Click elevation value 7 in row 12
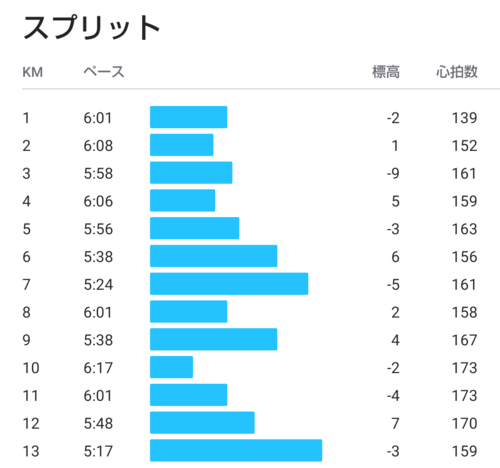The width and height of the screenshot is (500, 468). [x=395, y=423]
